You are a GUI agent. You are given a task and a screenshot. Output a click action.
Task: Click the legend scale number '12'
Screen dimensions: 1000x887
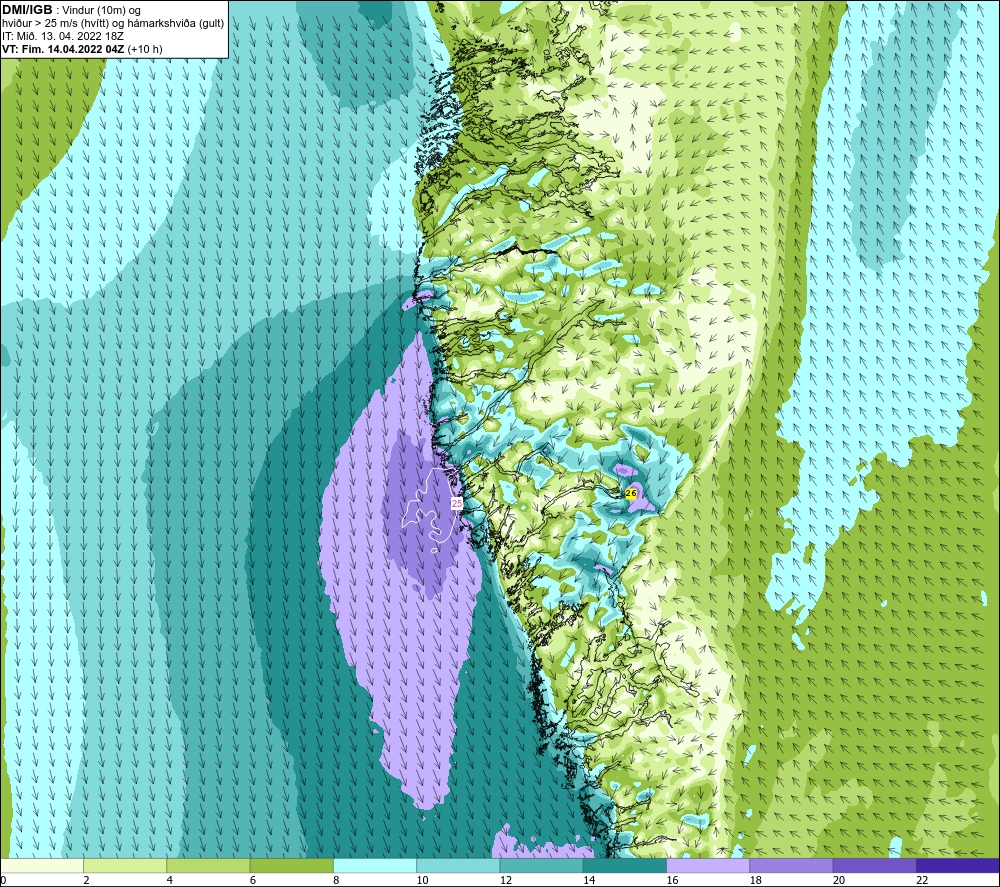(x=506, y=880)
